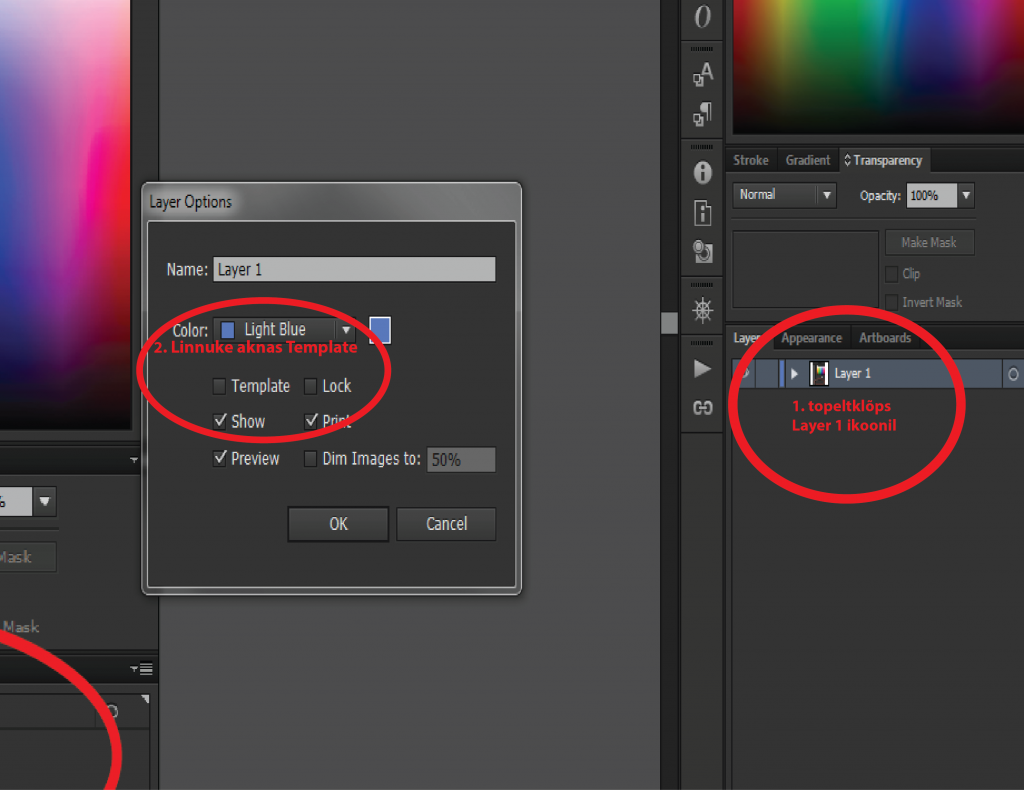Open the Paragraph Styles panel icon
The image size is (1024, 790).
click(x=702, y=114)
